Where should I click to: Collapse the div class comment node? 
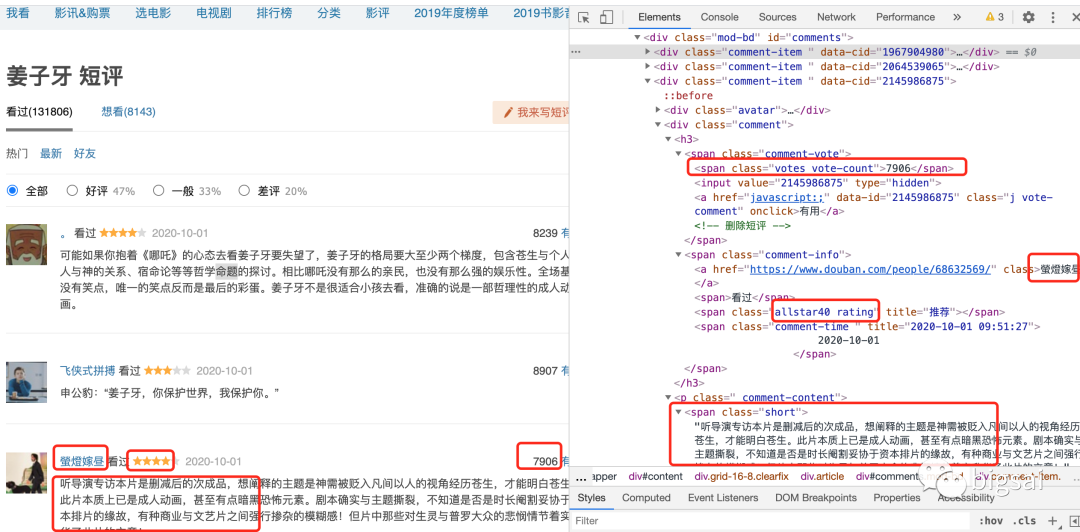click(x=658, y=125)
